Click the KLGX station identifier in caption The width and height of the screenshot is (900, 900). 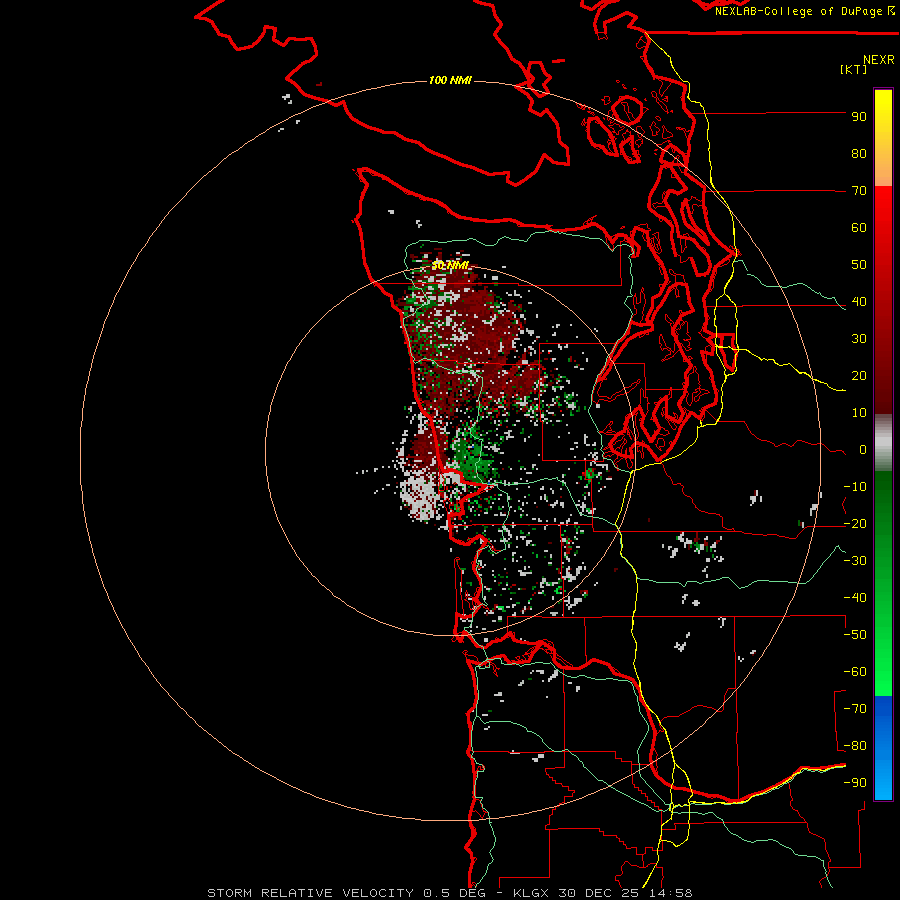(x=533, y=893)
